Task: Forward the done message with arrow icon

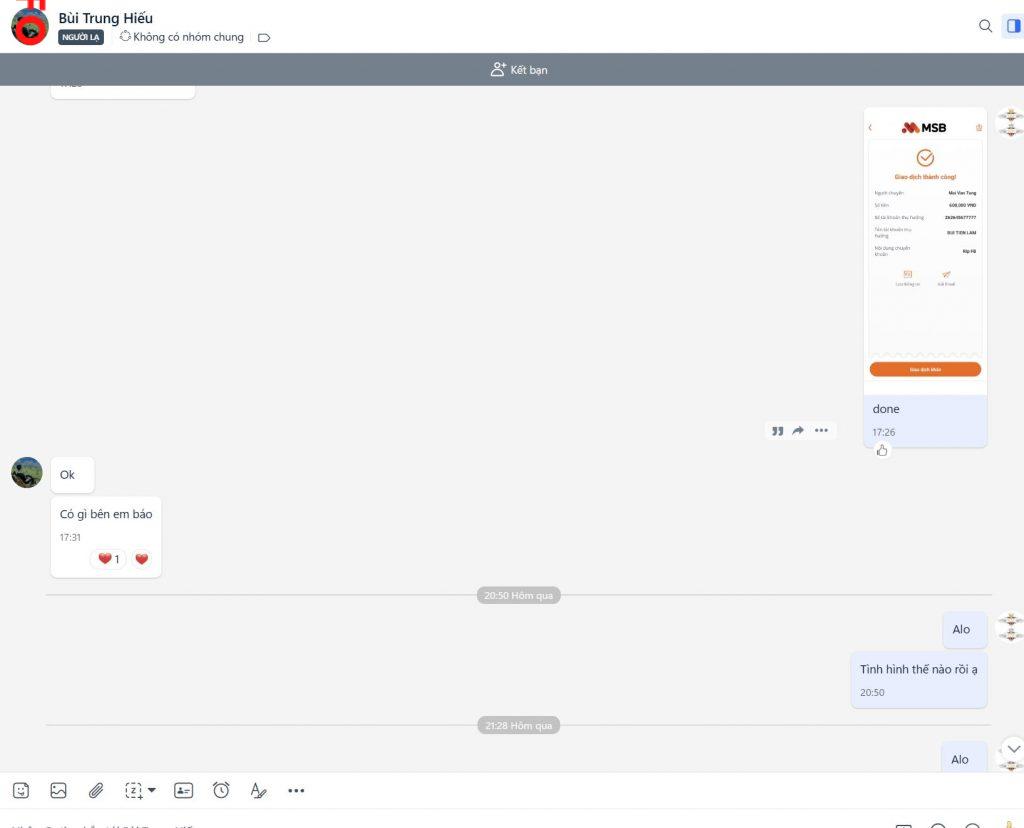Action: (798, 431)
